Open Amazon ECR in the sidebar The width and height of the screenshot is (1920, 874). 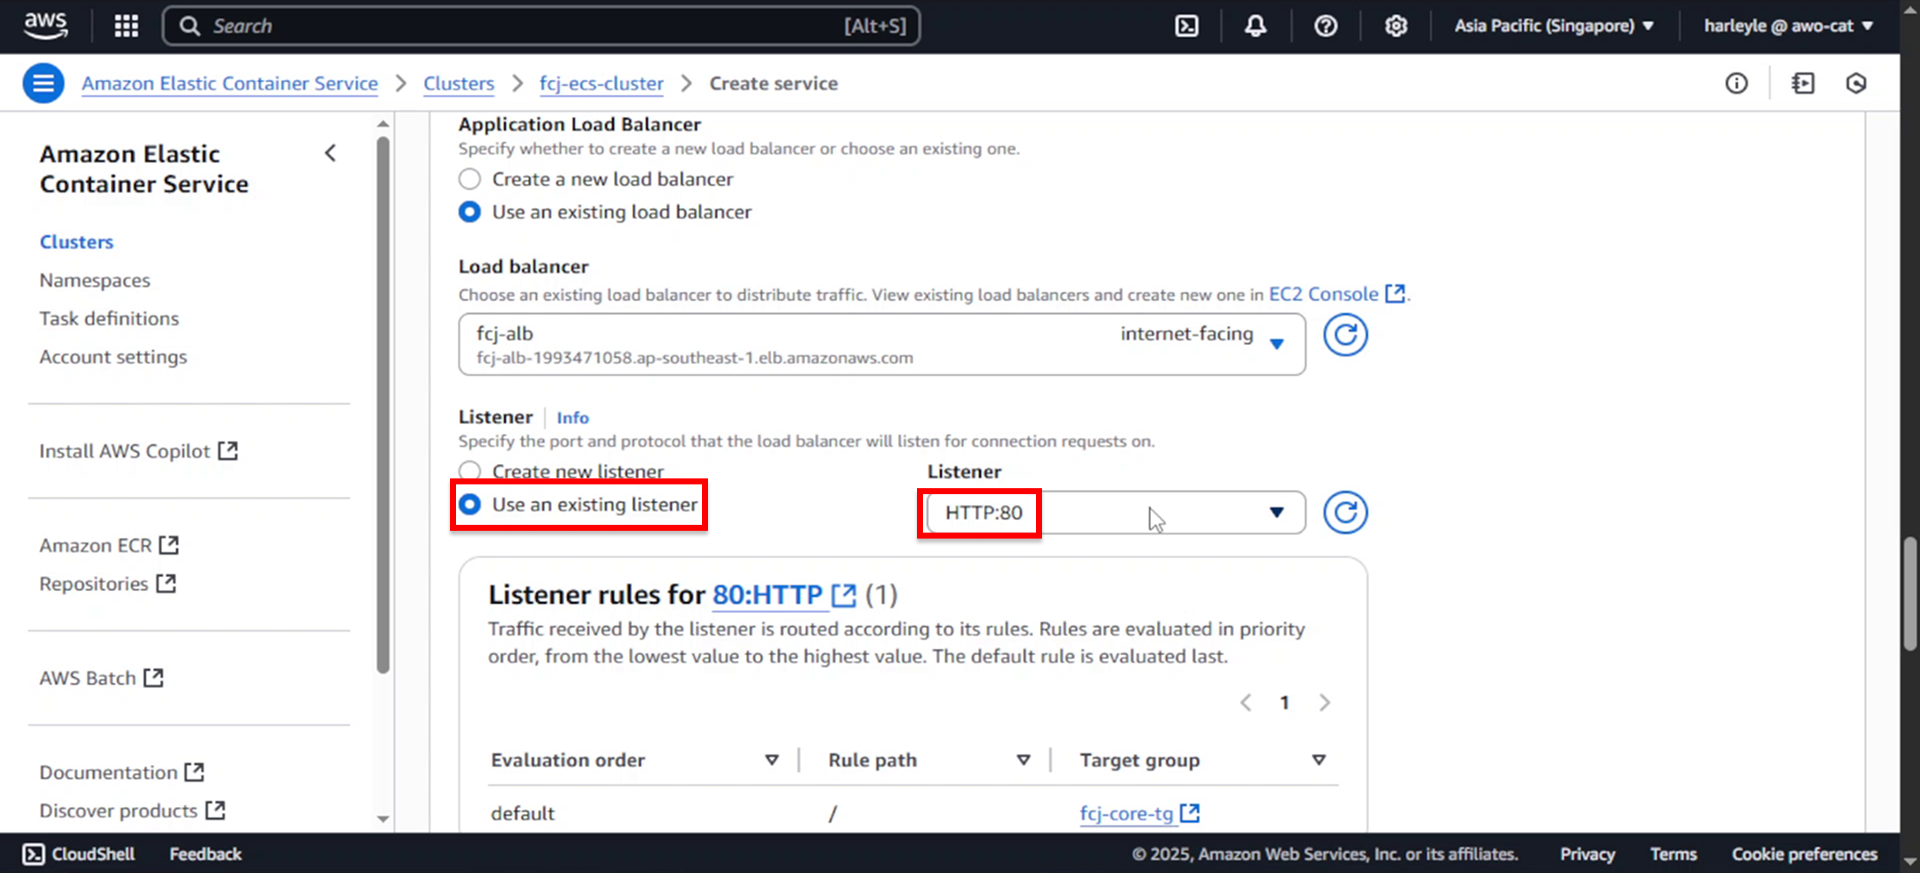(x=109, y=546)
